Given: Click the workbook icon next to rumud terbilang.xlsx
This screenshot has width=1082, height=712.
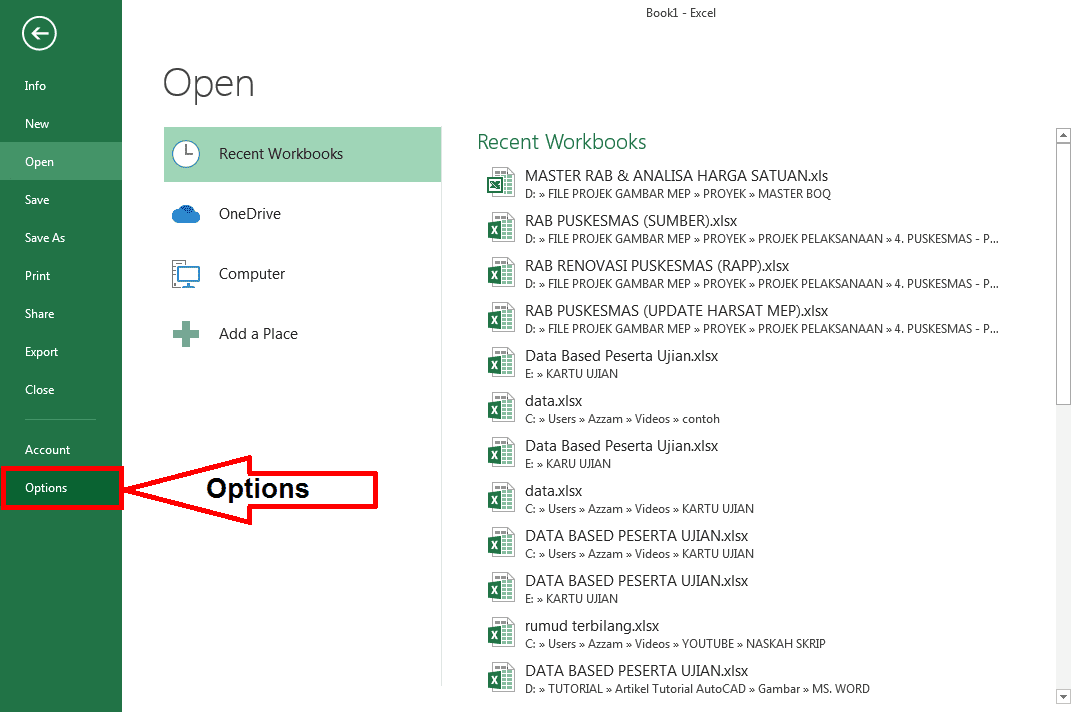Looking at the screenshot, I should click(x=501, y=632).
